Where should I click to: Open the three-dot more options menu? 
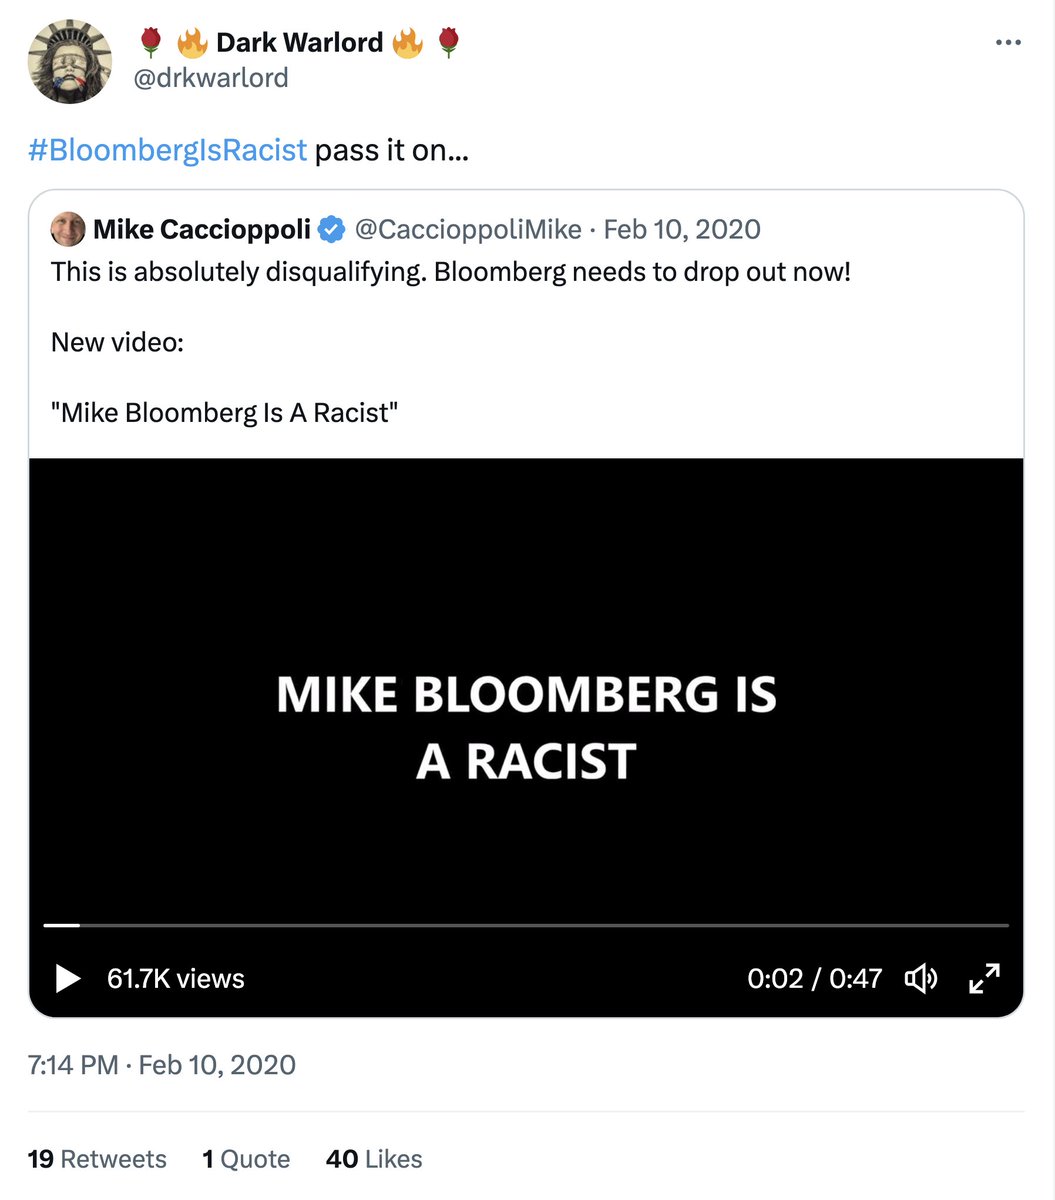[1007, 43]
